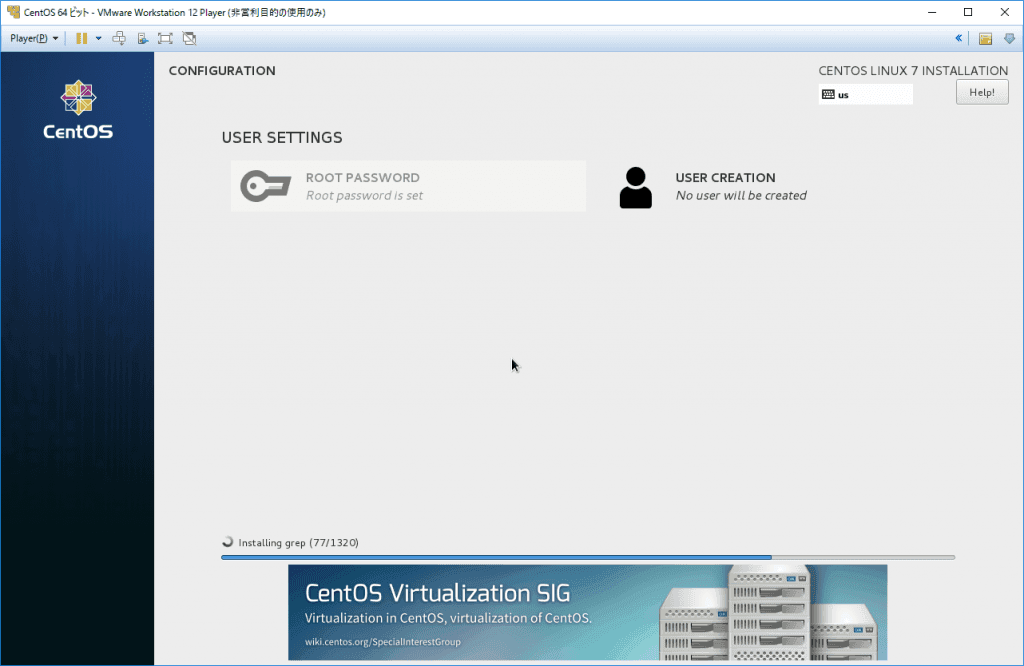1024x666 pixels.
Task: Click the installation progress bar
Action: (588, 557)
